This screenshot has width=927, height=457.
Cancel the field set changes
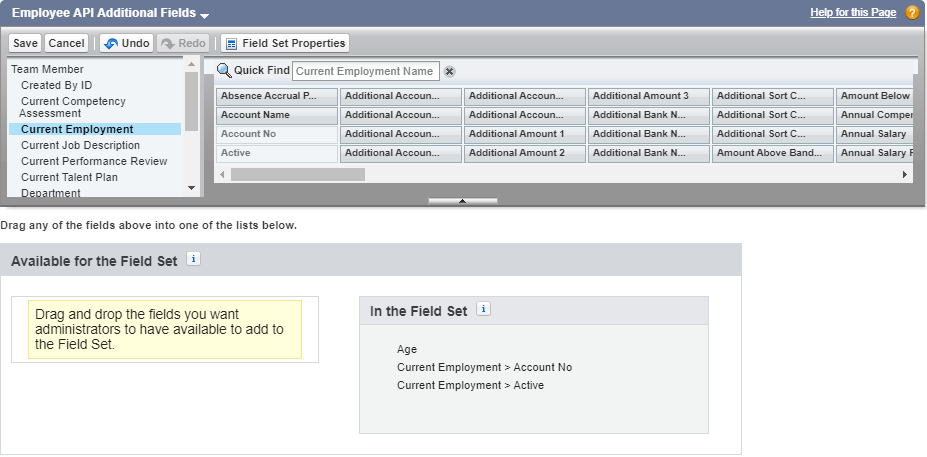[x=66, y=43]
